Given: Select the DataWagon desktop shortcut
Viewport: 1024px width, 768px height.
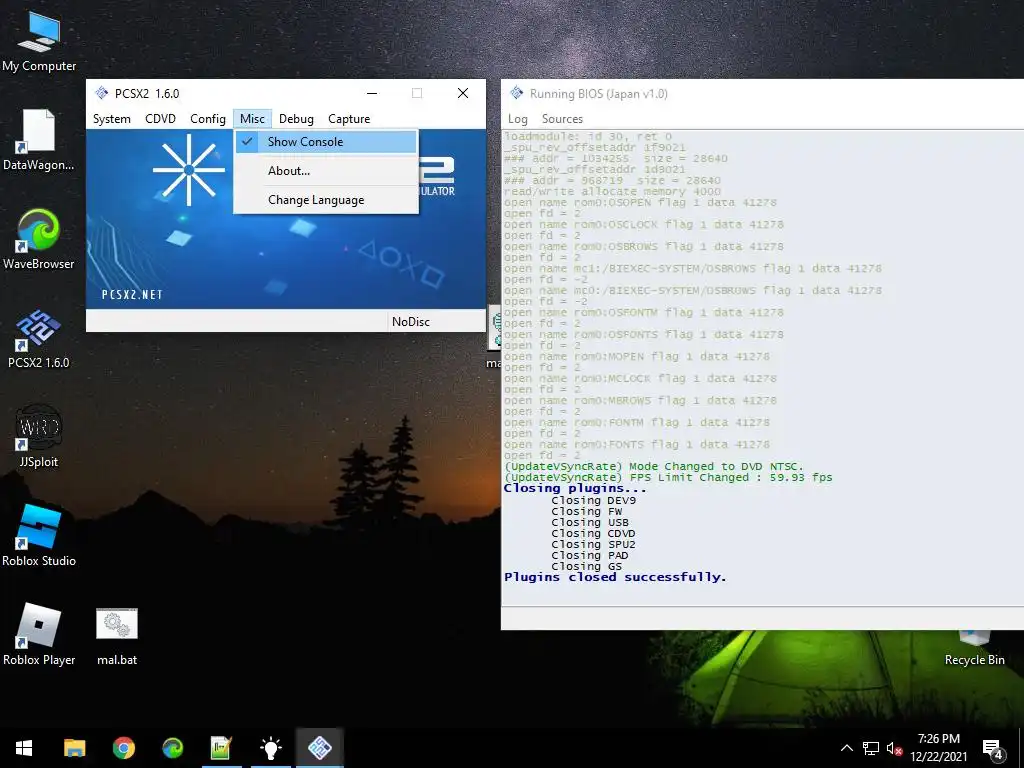Looking at the screenshot, I should point(39,140).
